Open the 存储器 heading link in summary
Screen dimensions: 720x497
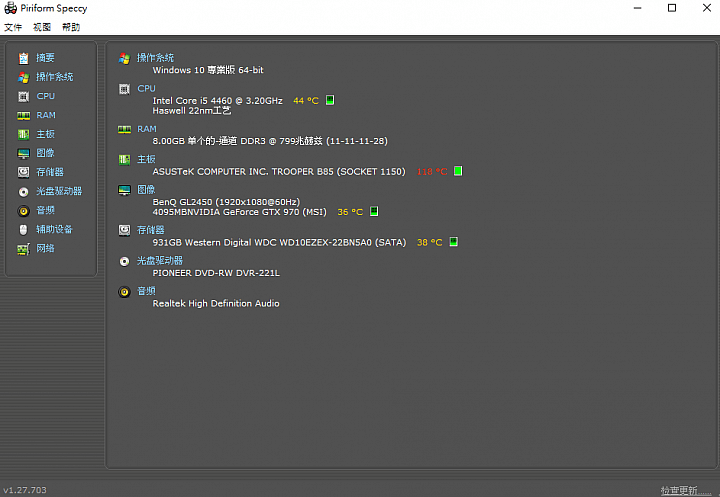coord(151,230)
